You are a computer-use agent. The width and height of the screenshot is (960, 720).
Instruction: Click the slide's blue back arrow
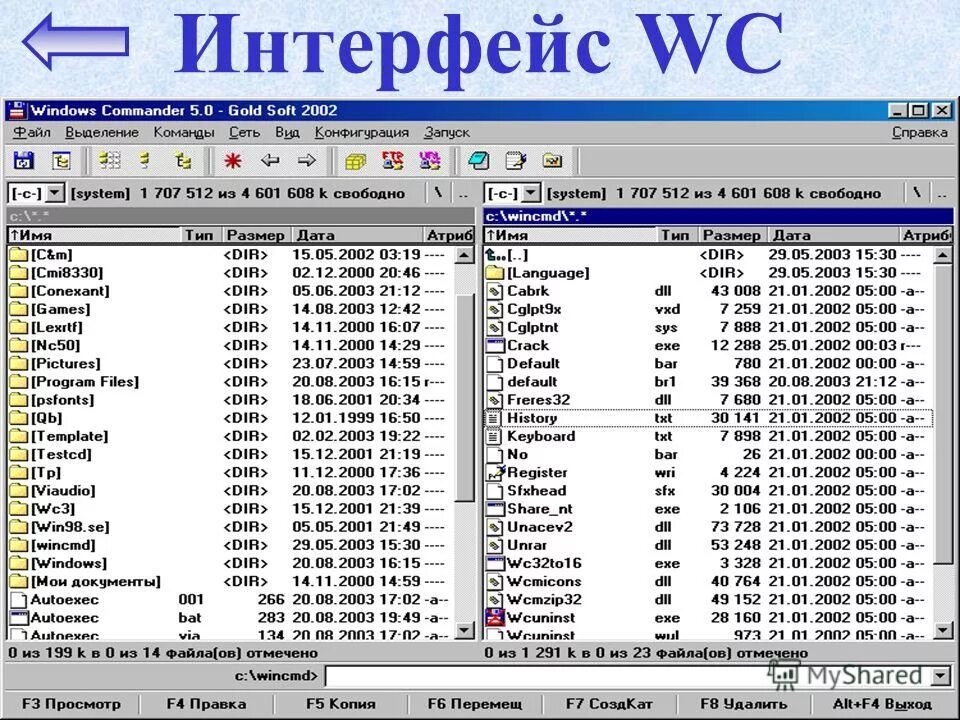tap(75, 42)
